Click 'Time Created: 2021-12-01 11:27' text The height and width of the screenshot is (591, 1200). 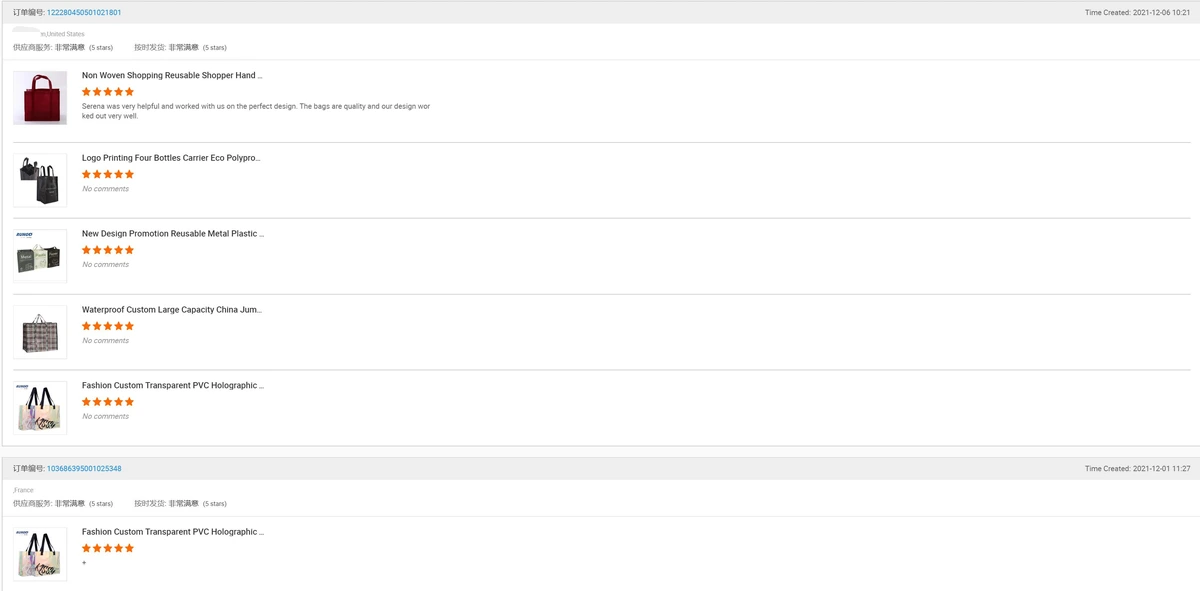tap(1137, 469)
